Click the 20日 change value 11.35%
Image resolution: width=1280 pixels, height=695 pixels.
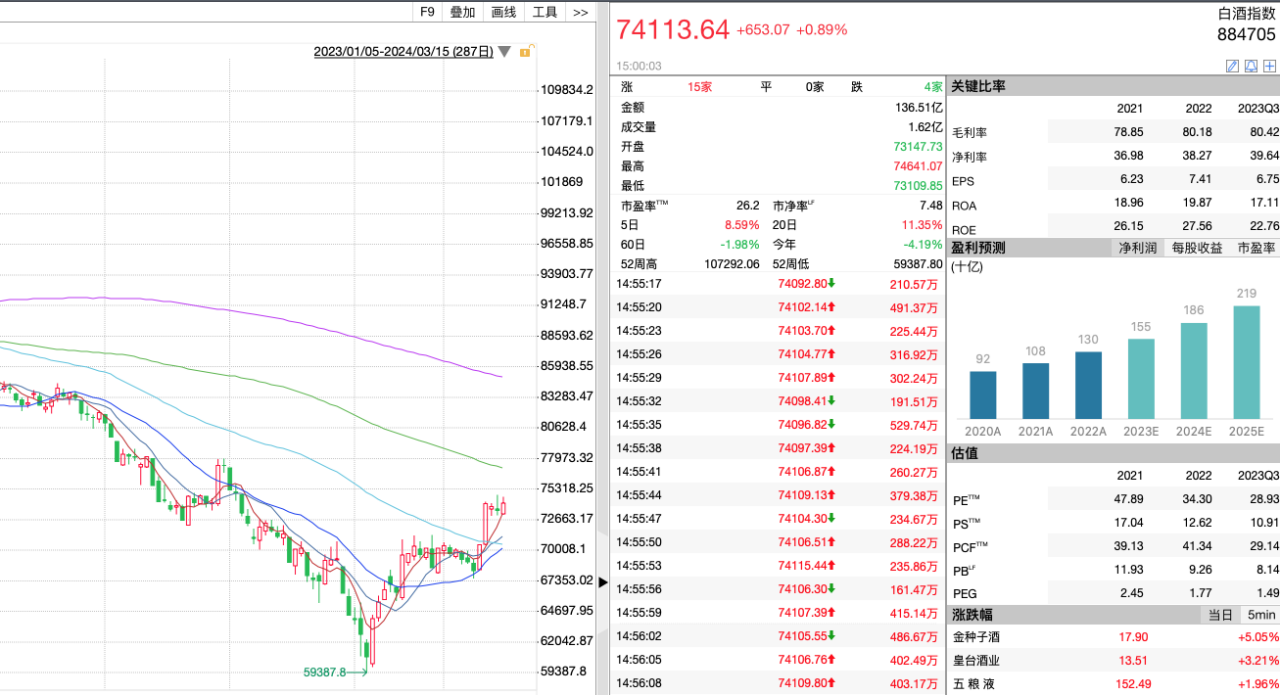pos(922,225)
